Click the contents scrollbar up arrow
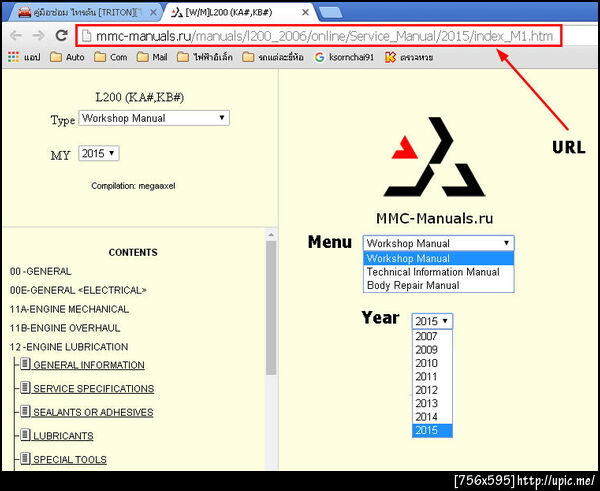 click(271, 235)
